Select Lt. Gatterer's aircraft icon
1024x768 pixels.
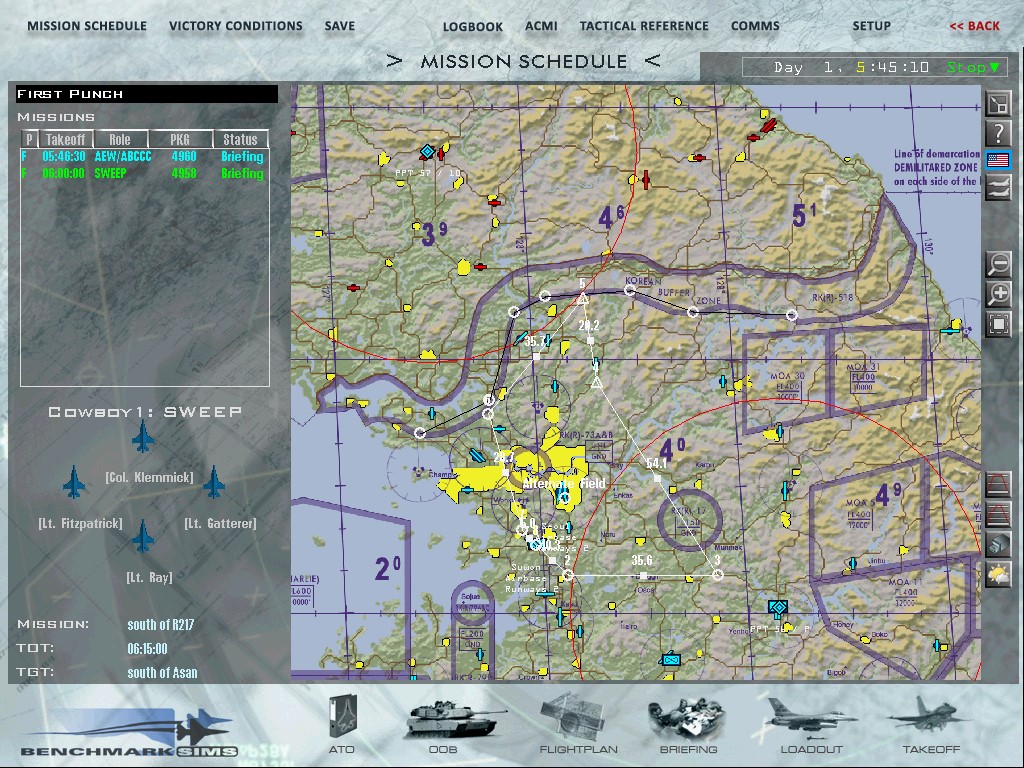[x=214, y=482]
